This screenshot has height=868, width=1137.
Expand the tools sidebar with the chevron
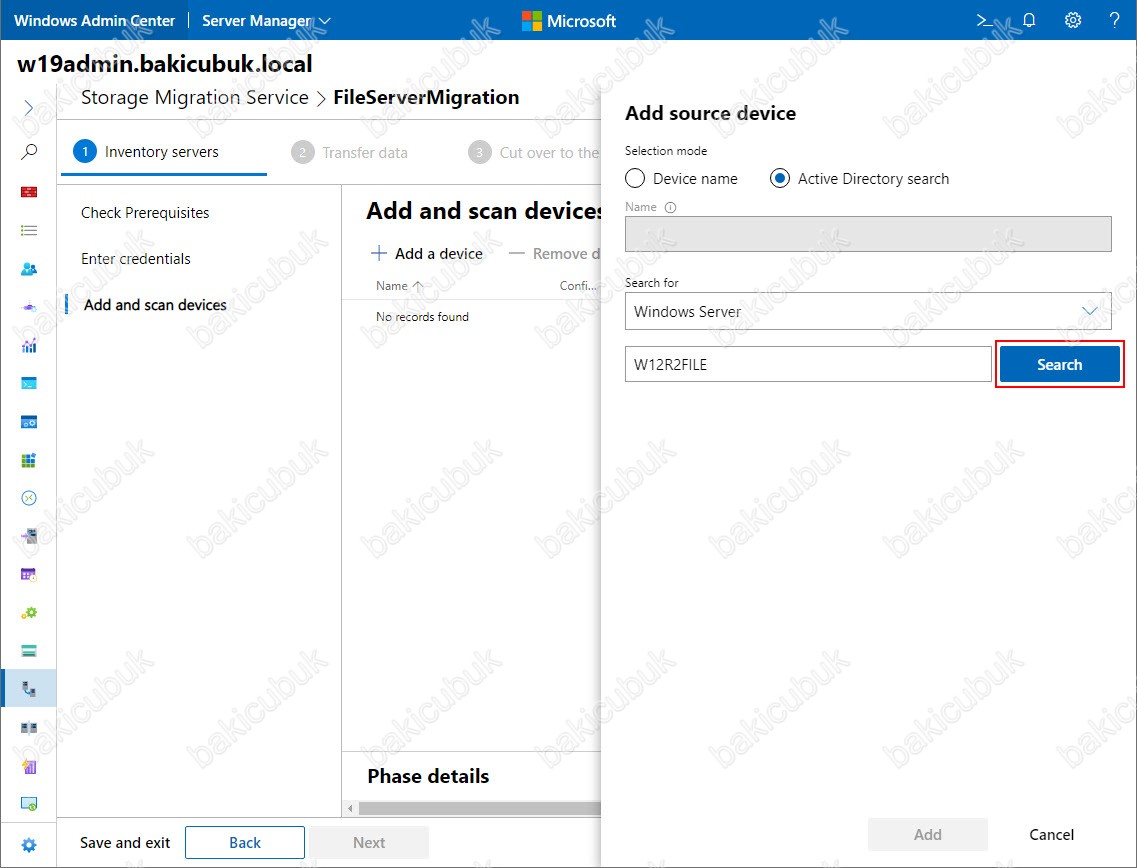tap(29, 108)
